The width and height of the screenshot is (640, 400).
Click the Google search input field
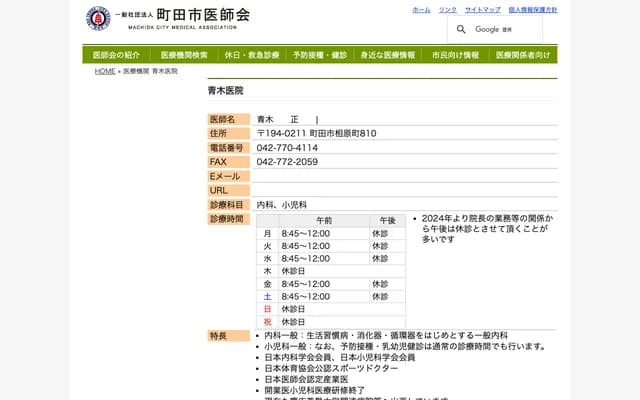tap(510, 29)
